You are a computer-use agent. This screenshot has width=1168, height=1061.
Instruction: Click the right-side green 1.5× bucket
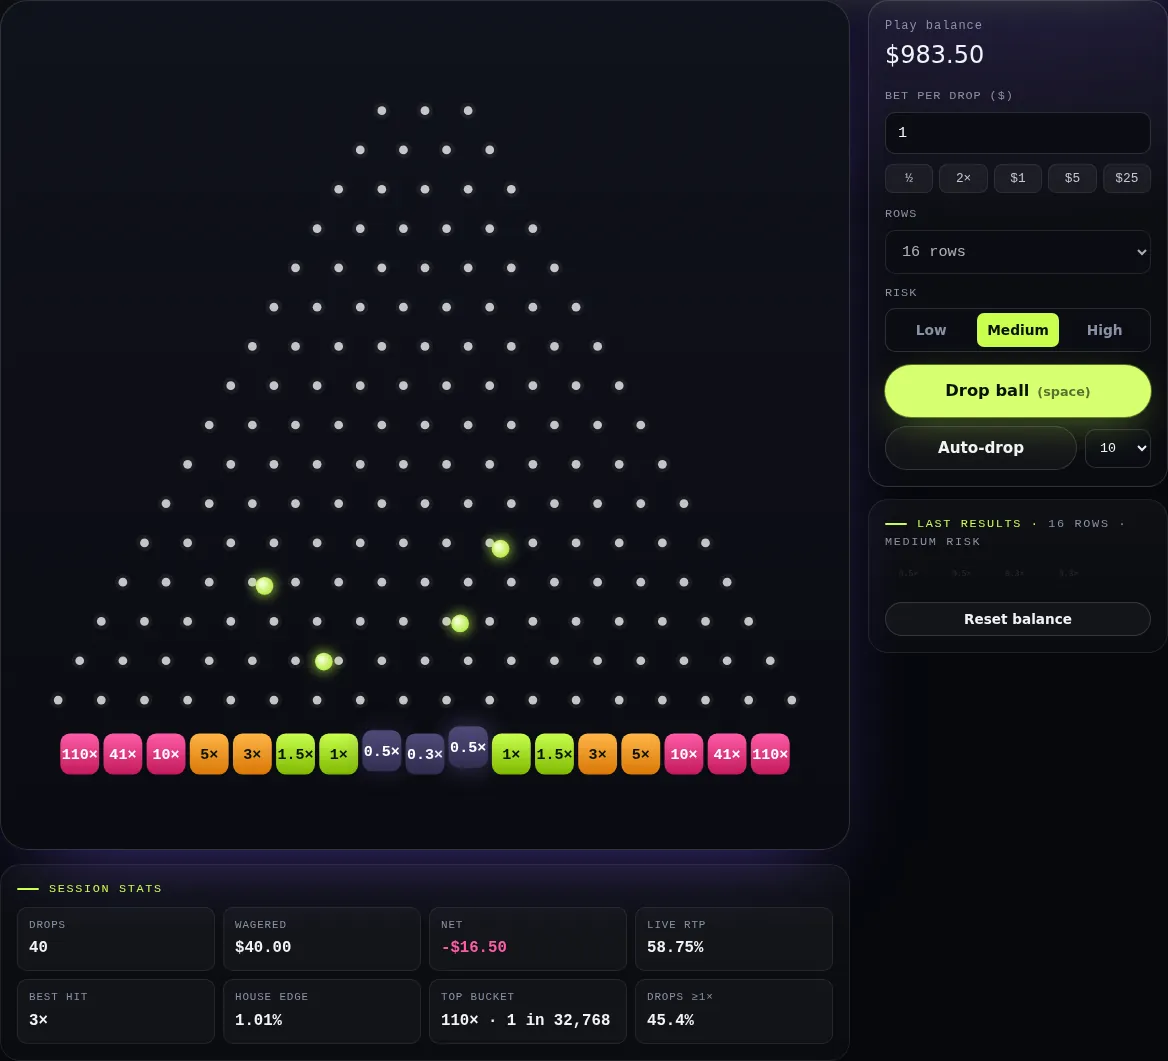pos(554,754)
